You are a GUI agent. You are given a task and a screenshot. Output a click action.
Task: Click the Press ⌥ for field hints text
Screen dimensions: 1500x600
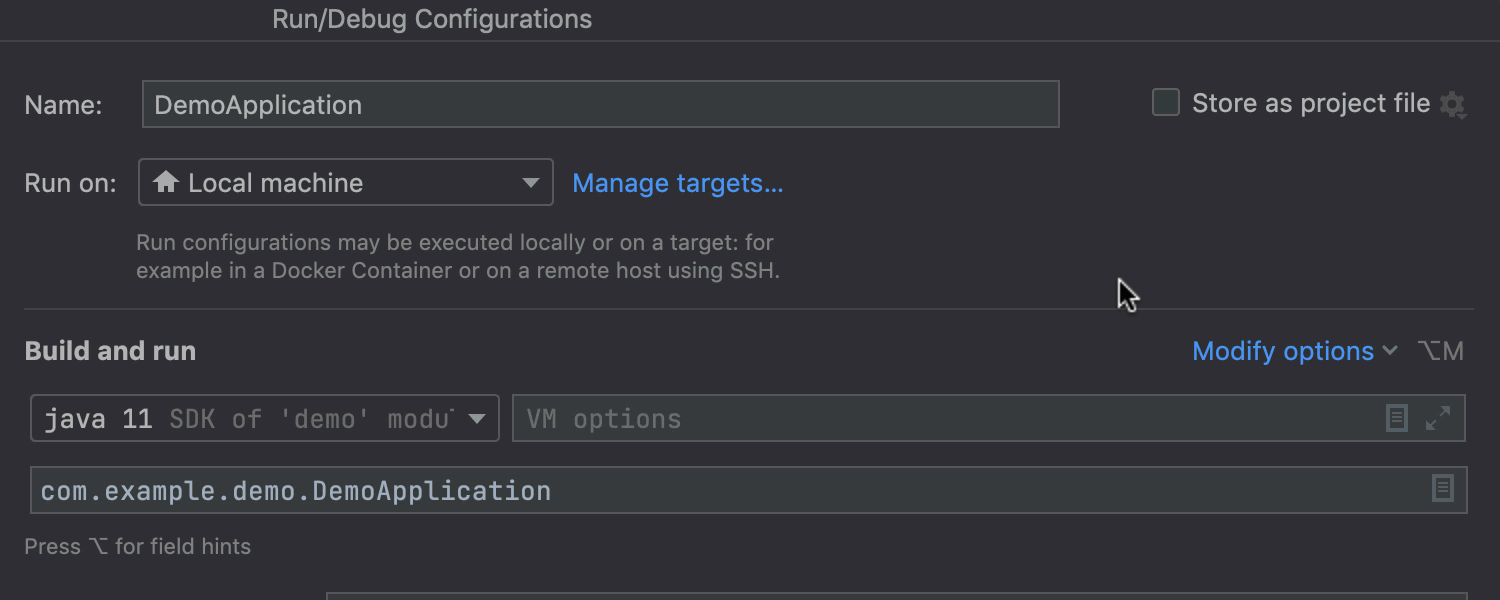pyautogui.click(x=138, y=547)
